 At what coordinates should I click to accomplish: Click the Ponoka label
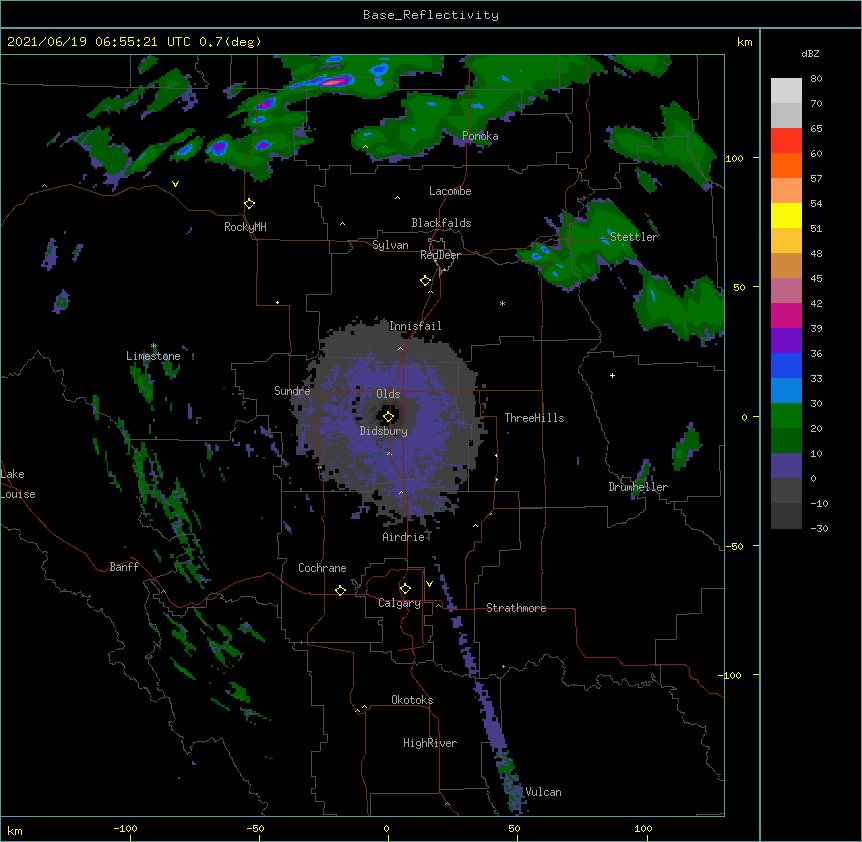pos(480,136)
